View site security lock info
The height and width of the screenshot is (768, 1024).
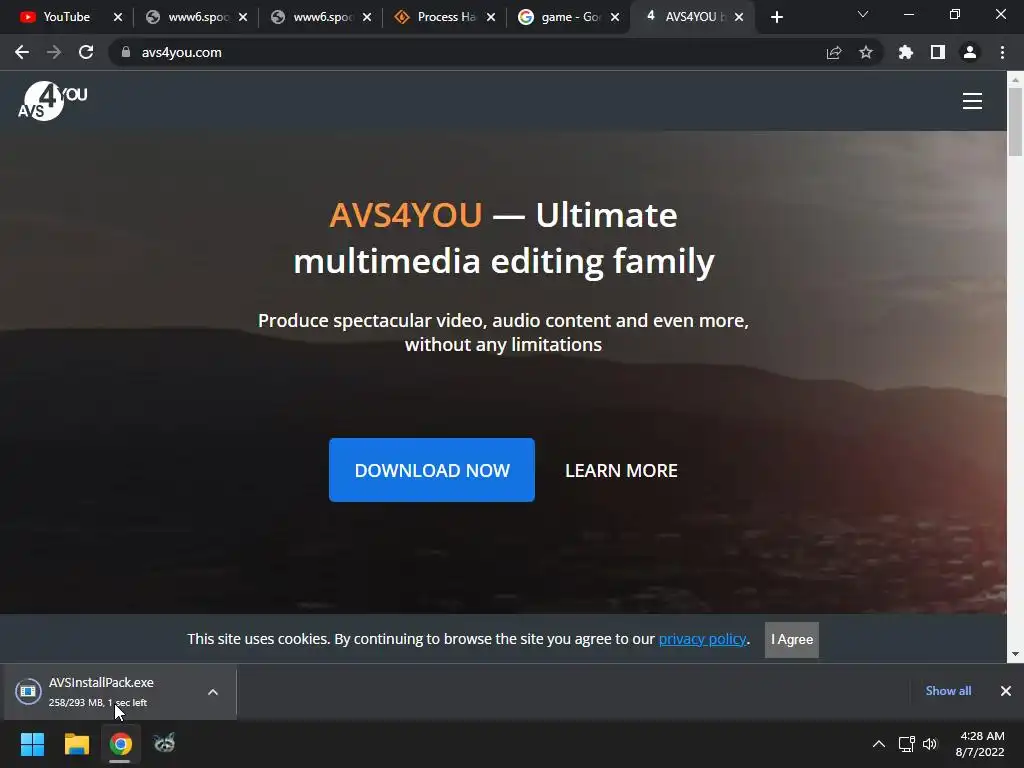coord(125,52)
